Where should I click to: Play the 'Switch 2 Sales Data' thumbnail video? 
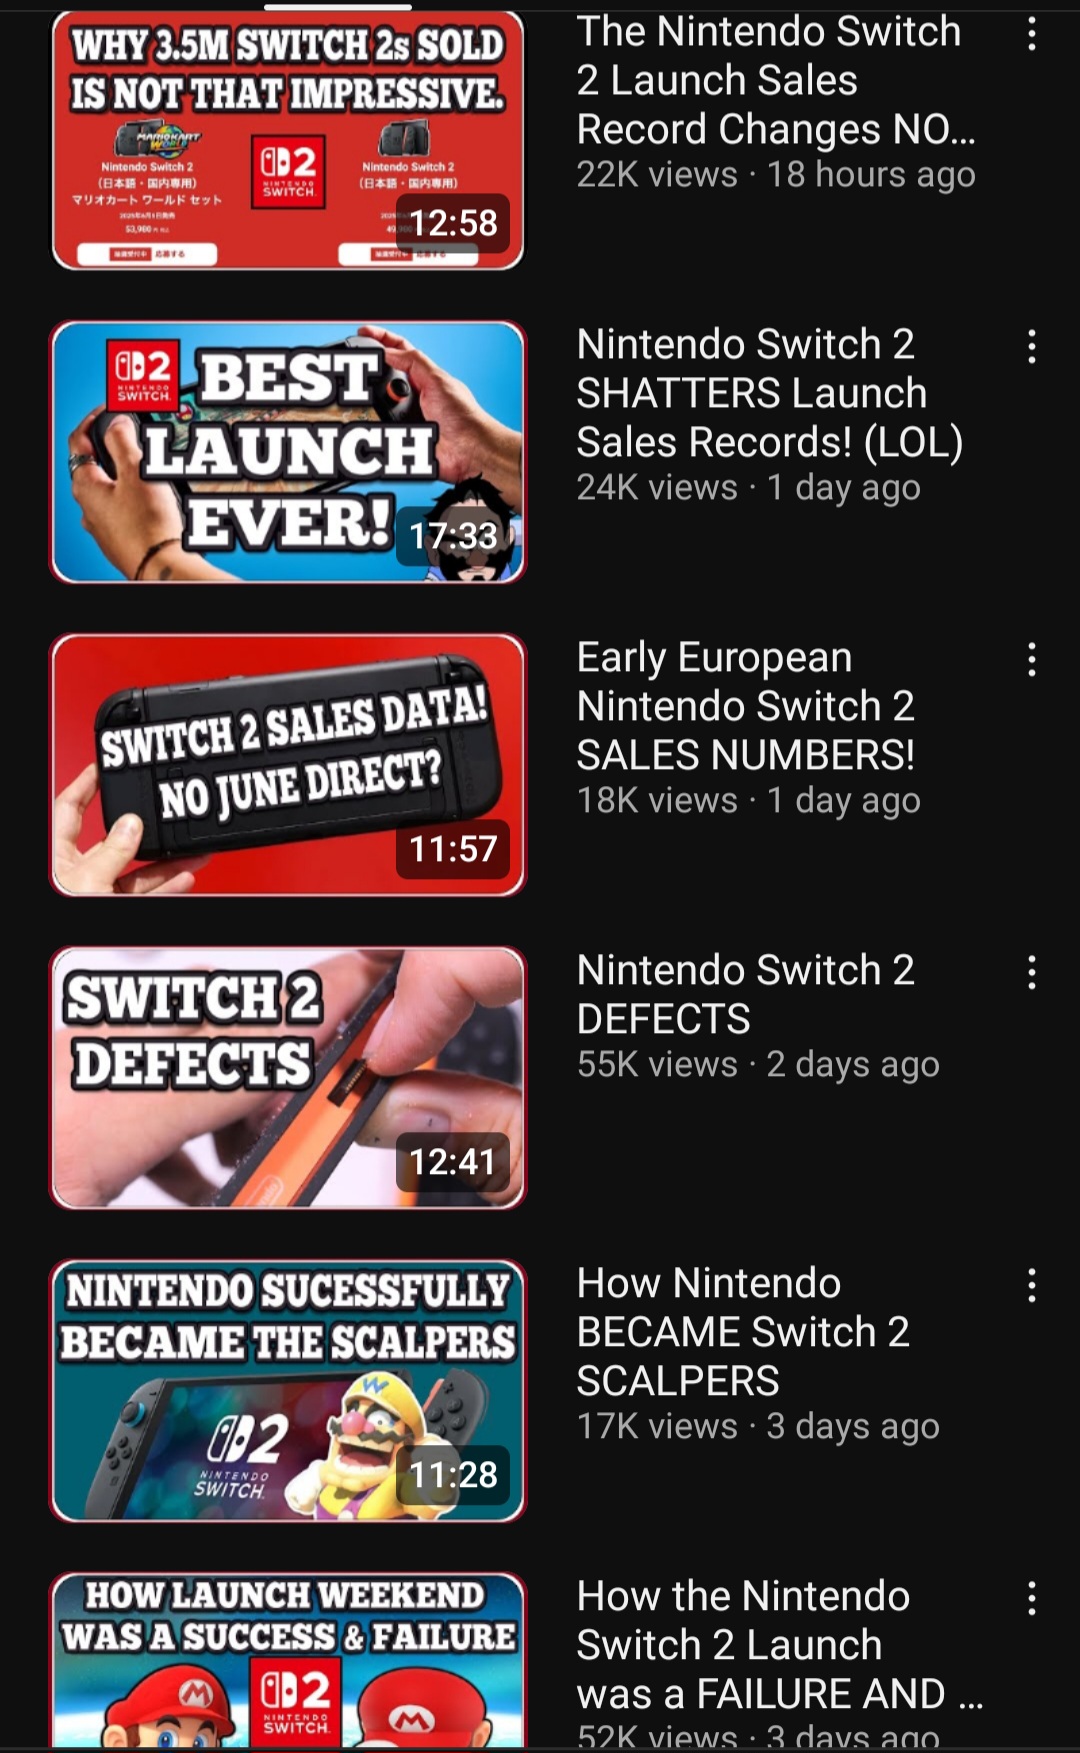point(288,765)
